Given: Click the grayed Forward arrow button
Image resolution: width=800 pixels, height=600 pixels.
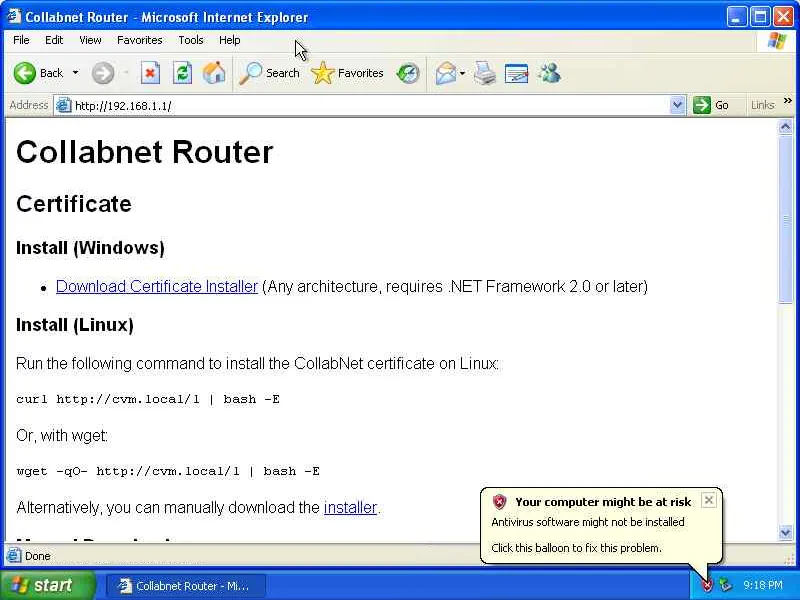Looking at the screenshot, I should point(103,73).
